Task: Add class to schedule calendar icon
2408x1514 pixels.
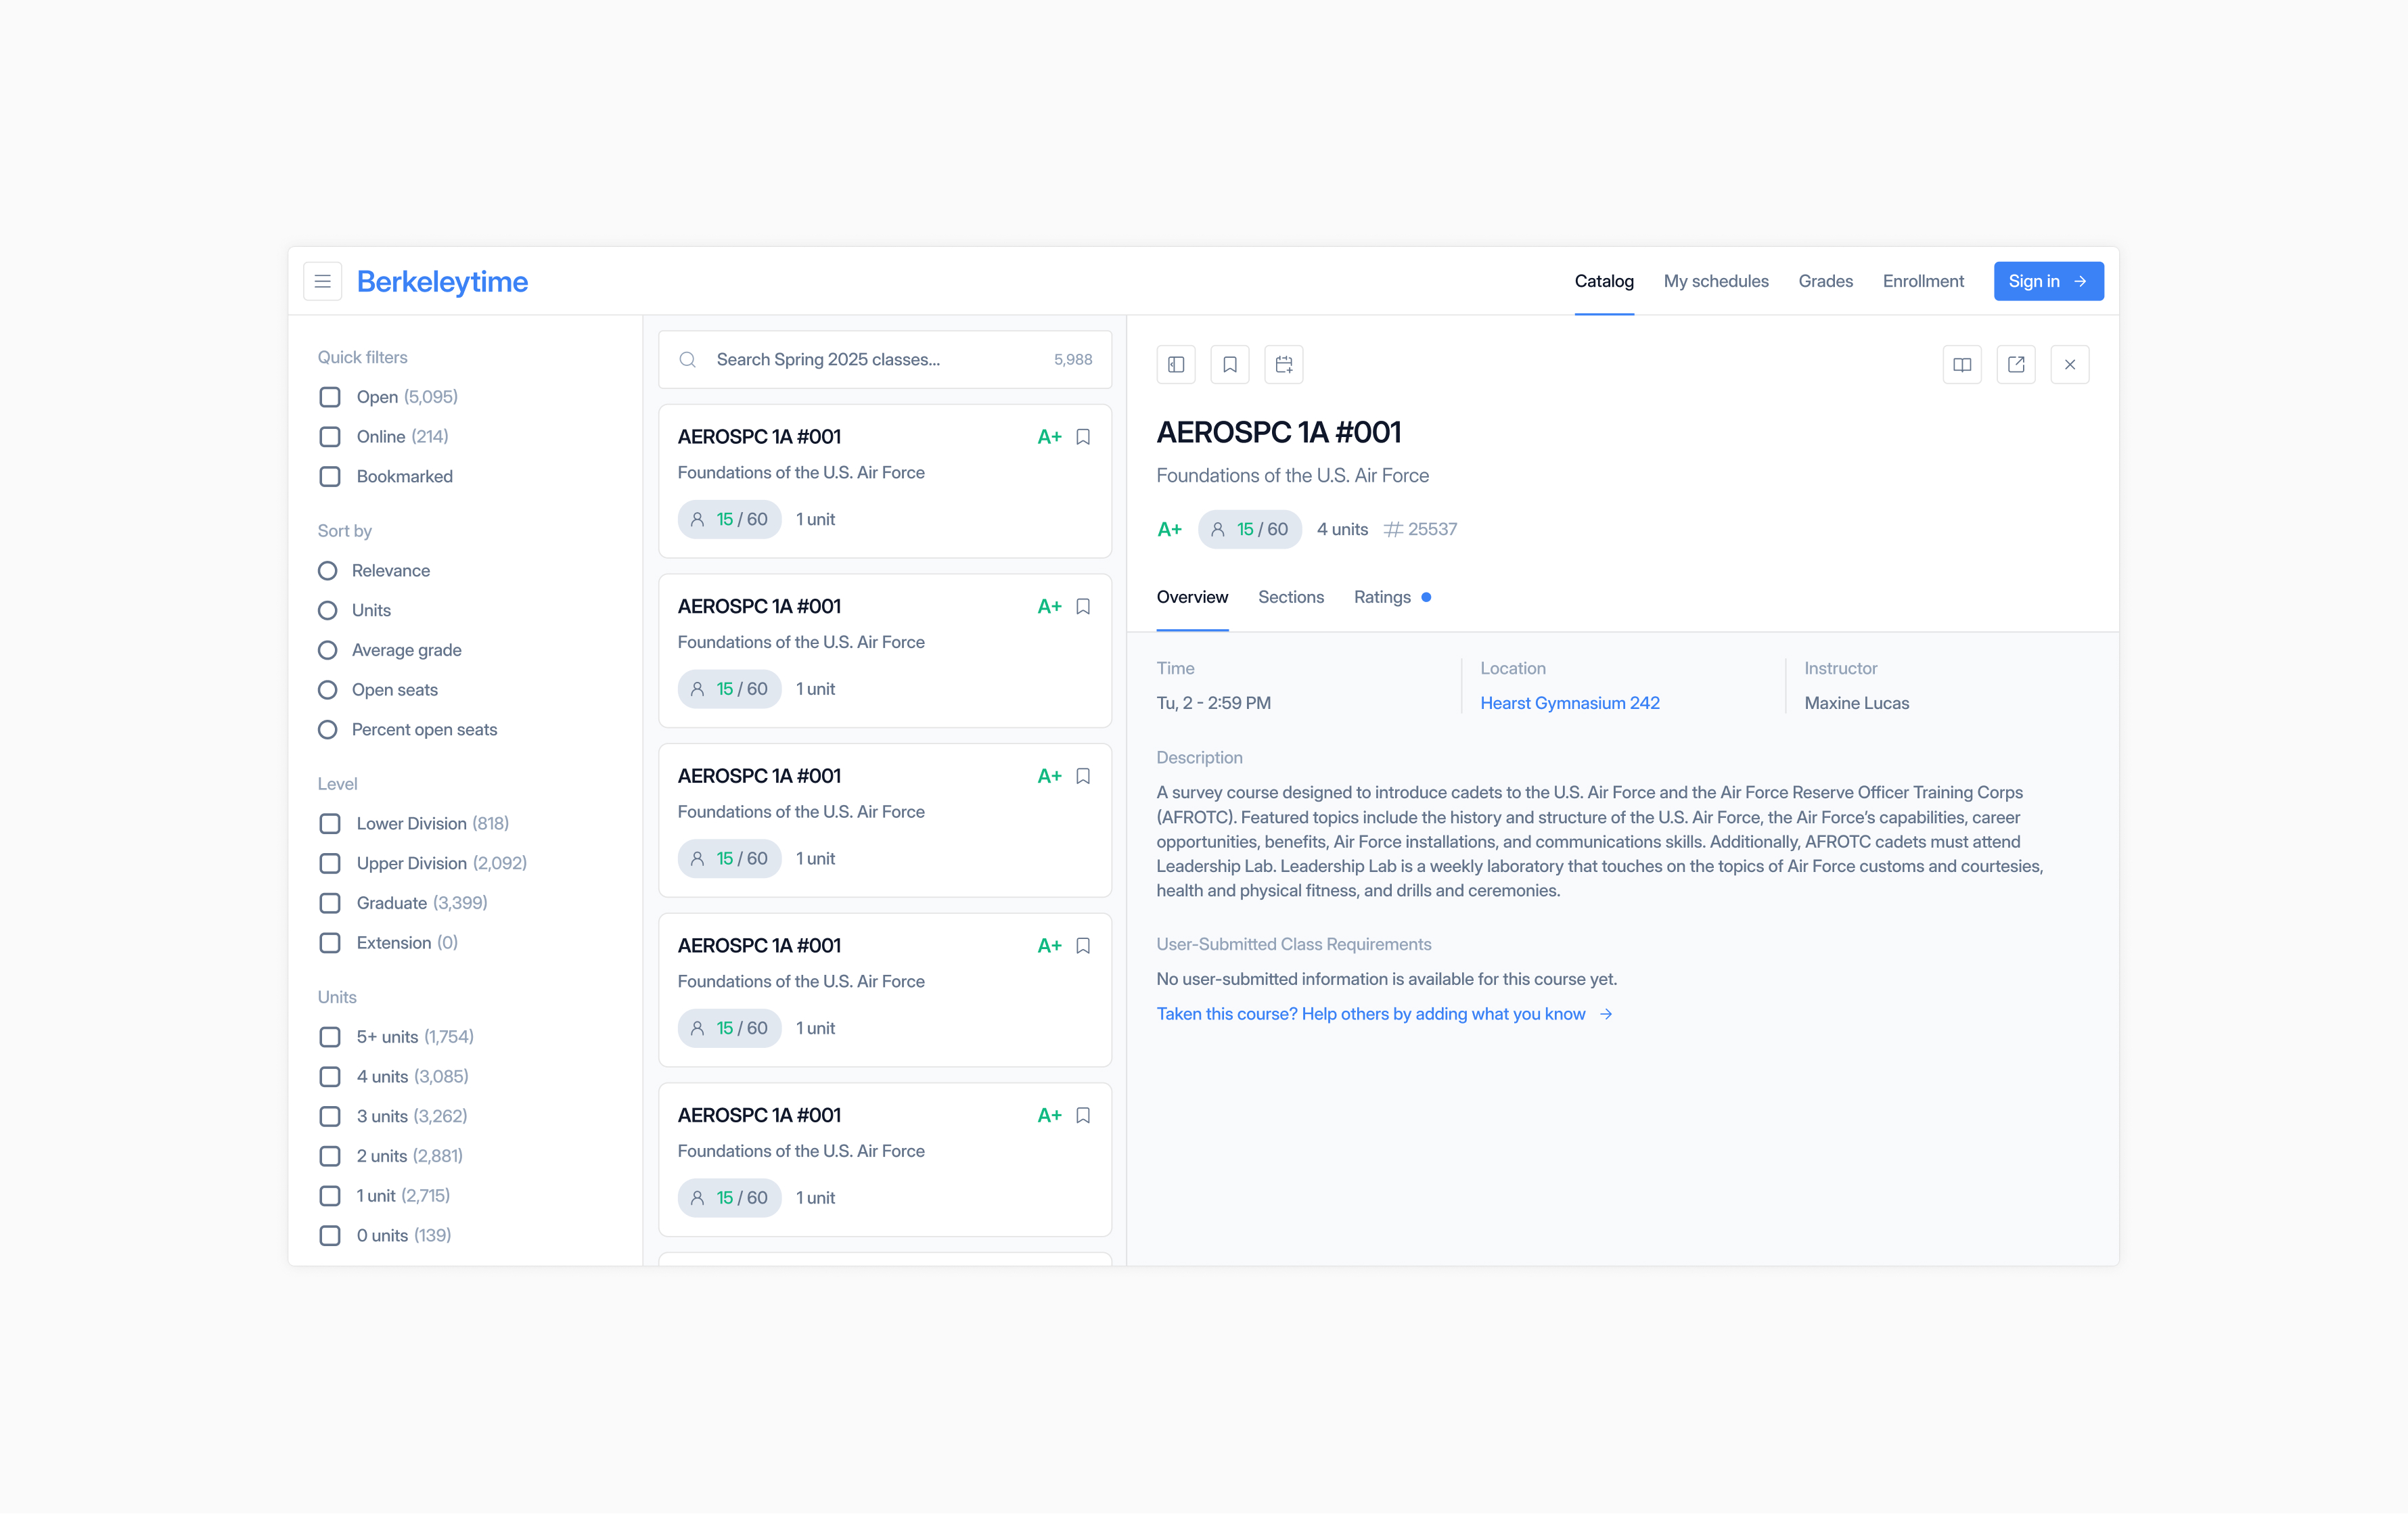Action: (x=1284, y=364)
